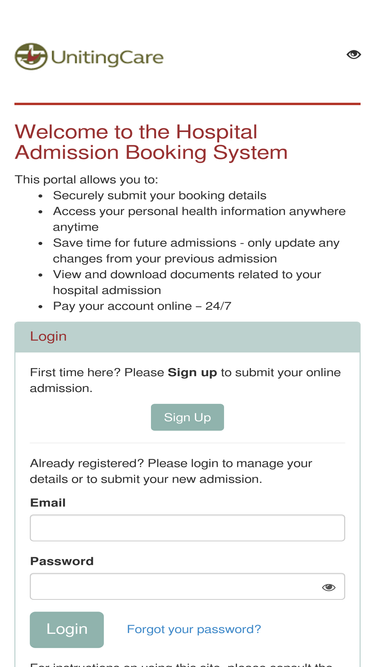Click the Email field label

[x=48, y=503]
